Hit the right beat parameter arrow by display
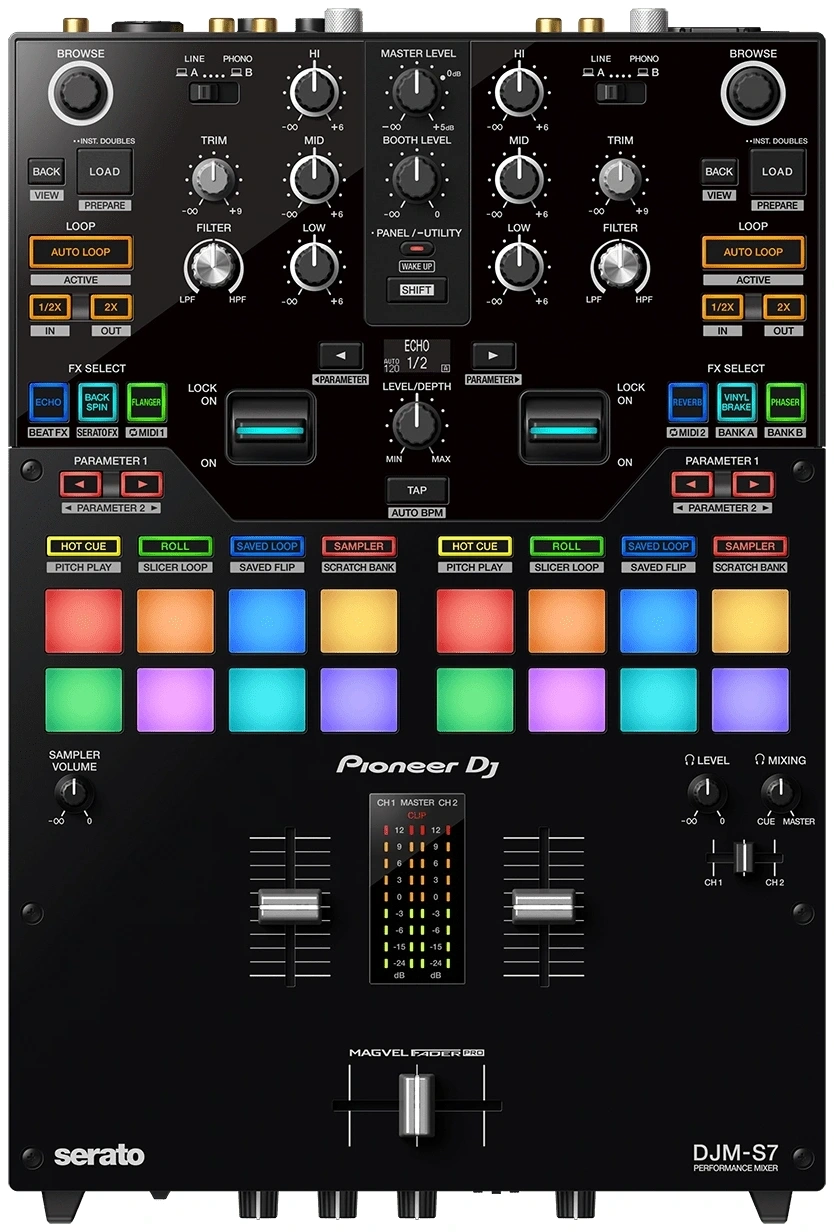The width and height of the screenshot is (834, 1232). [x=493, y=354]
